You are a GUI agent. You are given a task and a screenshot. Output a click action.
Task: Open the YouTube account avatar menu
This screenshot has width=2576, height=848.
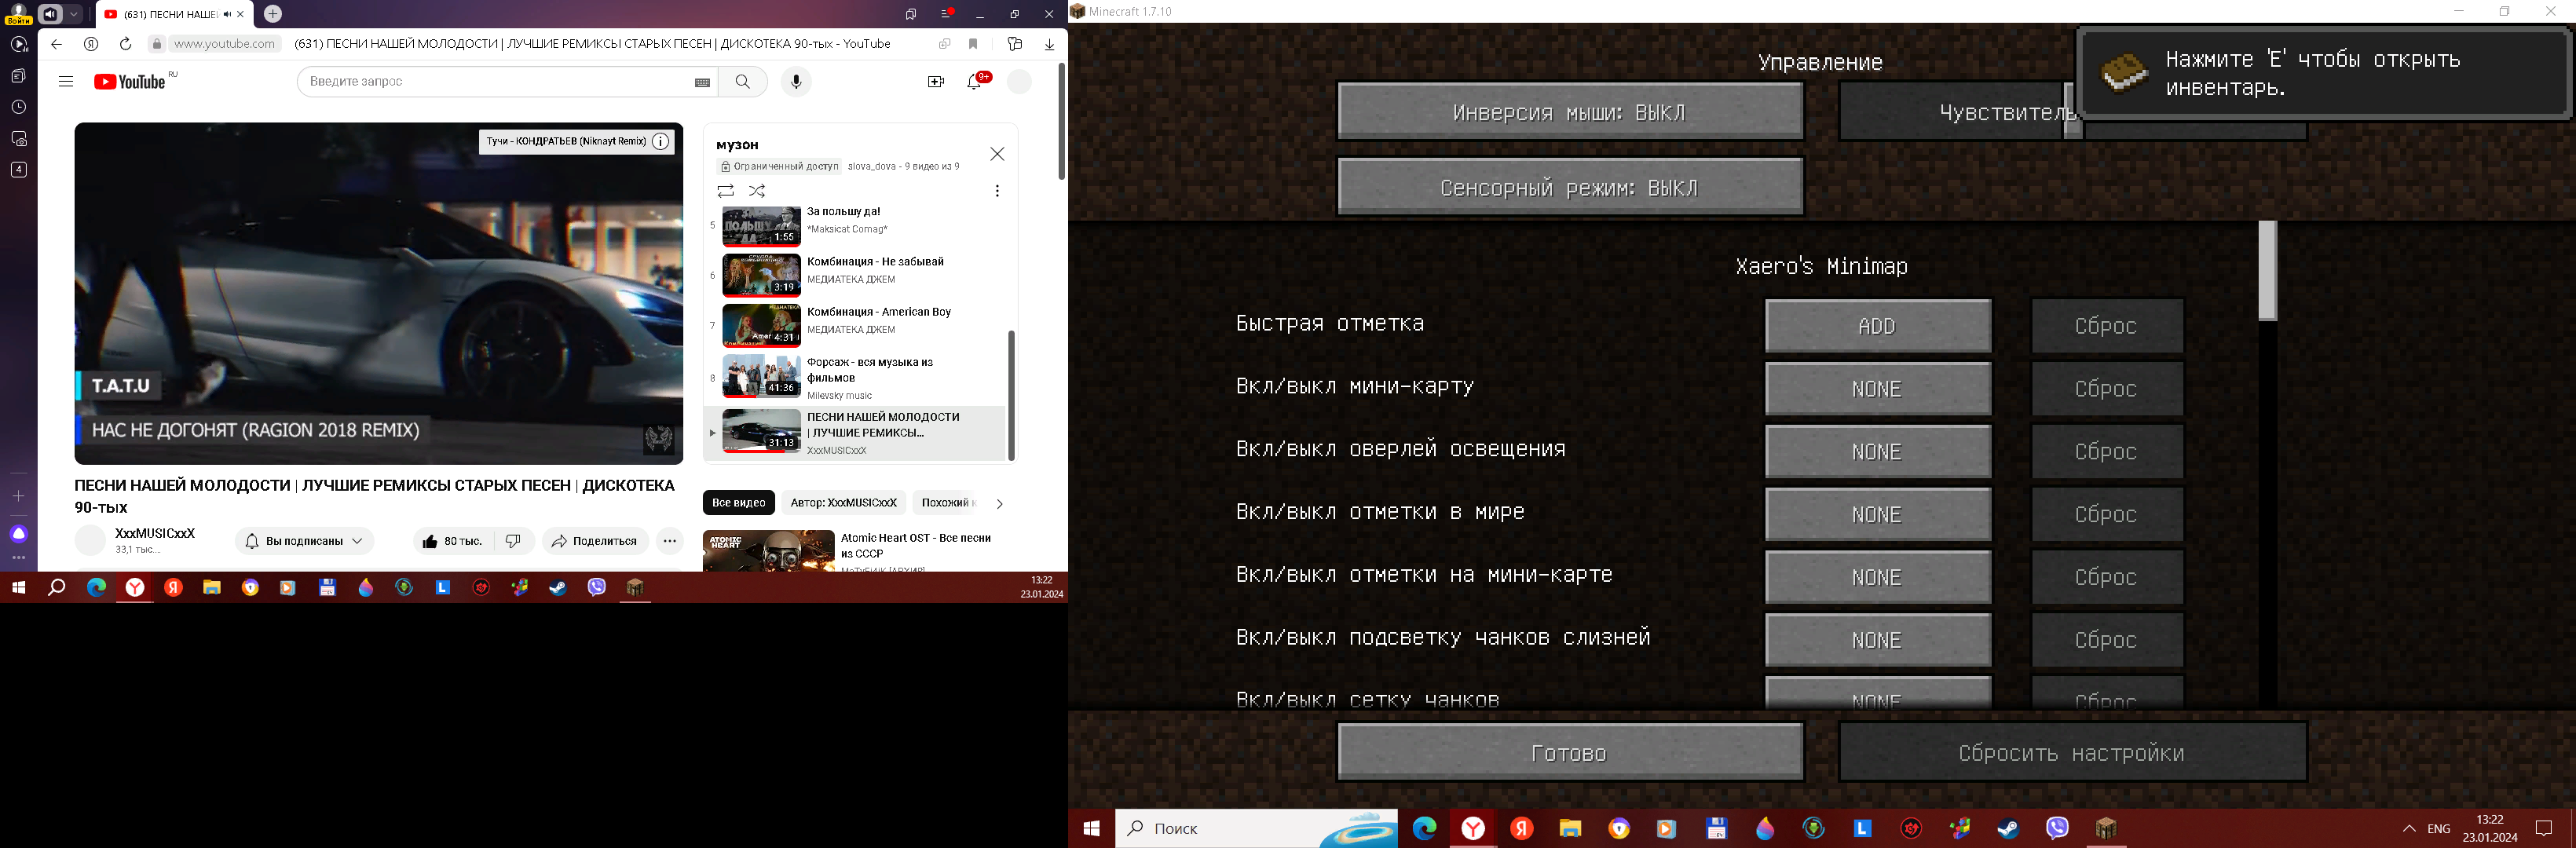tap(1019, 82)
